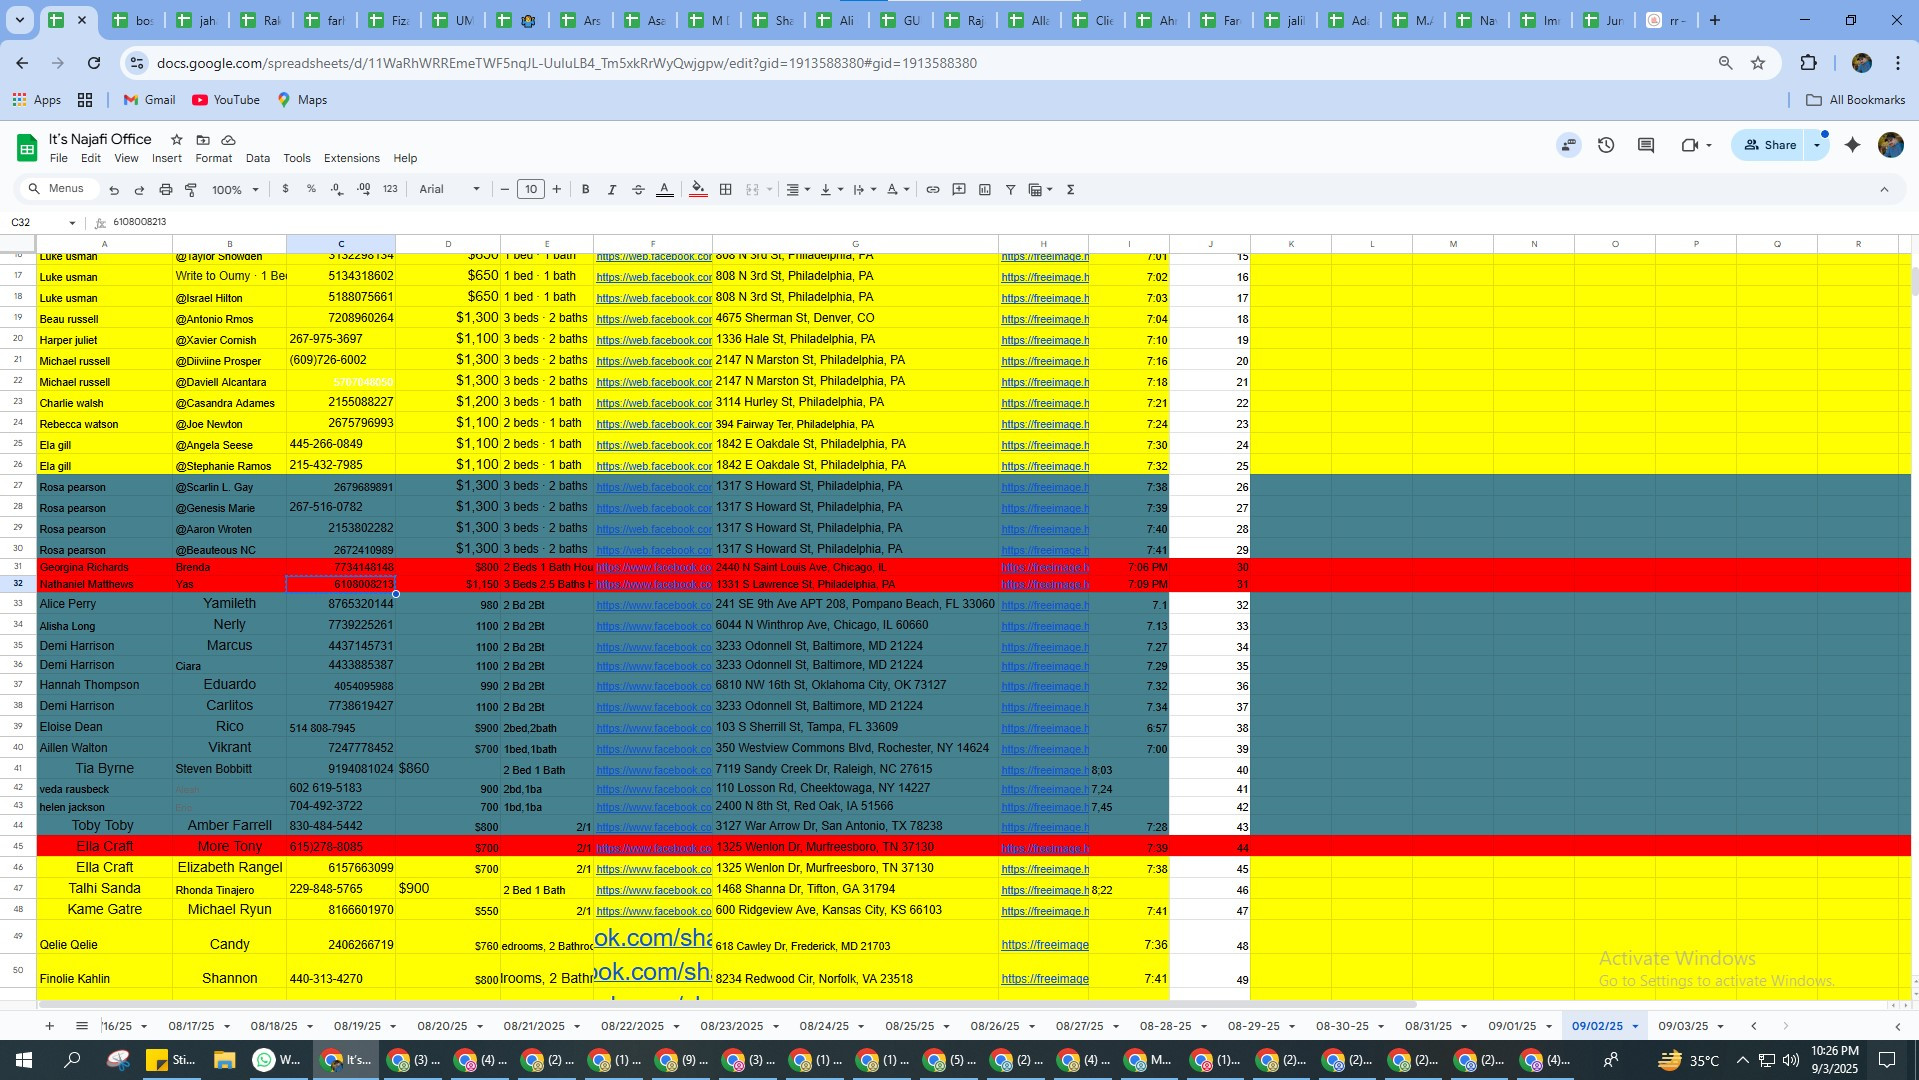Add a comment with the toolbar icon
The height and width of the screenshot is (1080, 1919).
click(959, 189)
